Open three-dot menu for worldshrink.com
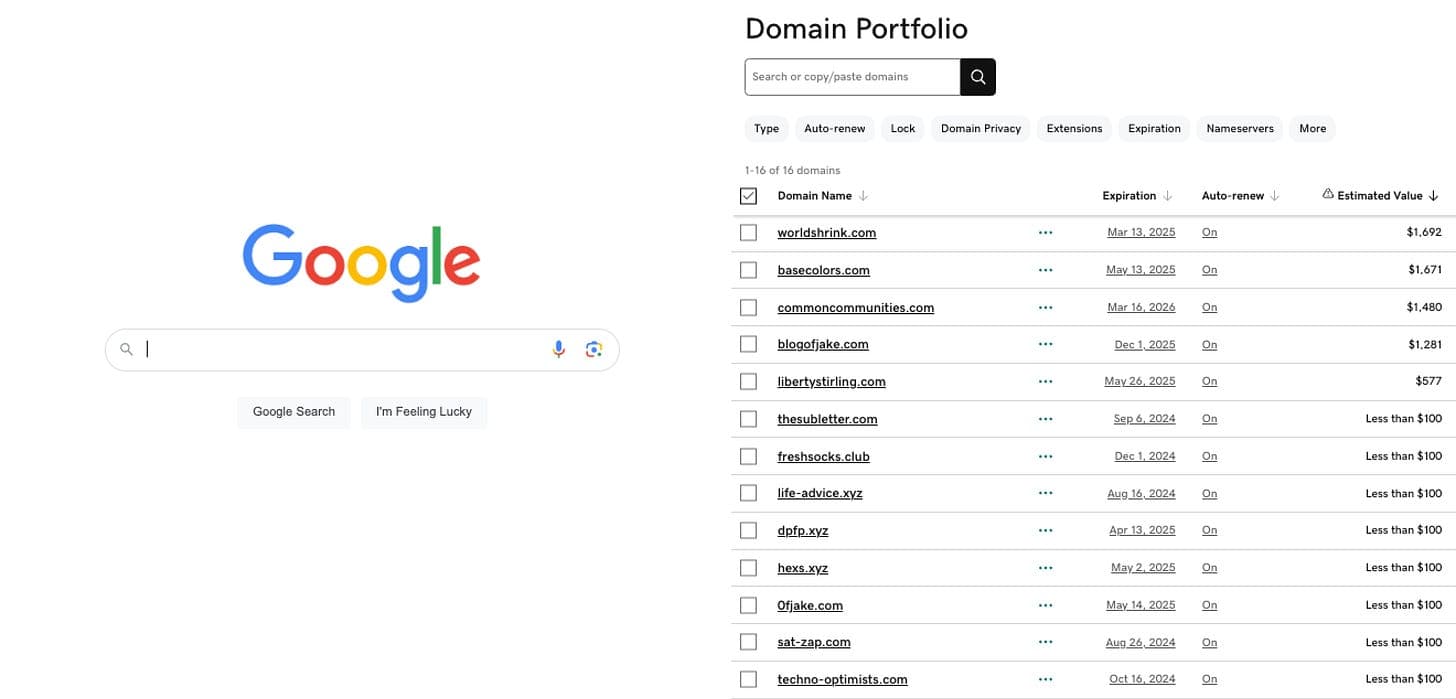Image resolution: width=1456 pixels, height=699 pixels. click(x=1045, y=232)
